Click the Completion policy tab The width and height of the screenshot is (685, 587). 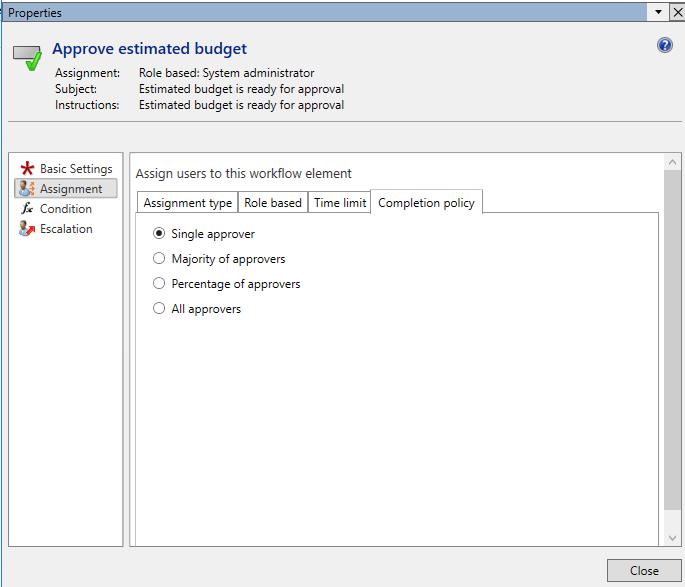coord(426,203)
